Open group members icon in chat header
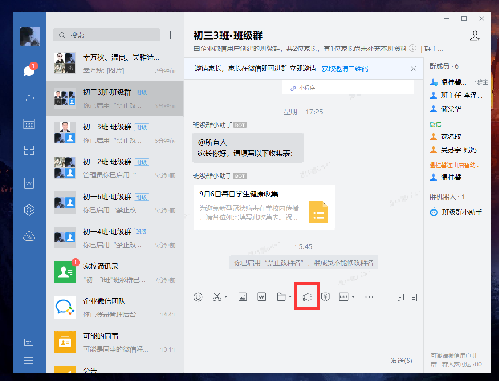 coord(475,35)
